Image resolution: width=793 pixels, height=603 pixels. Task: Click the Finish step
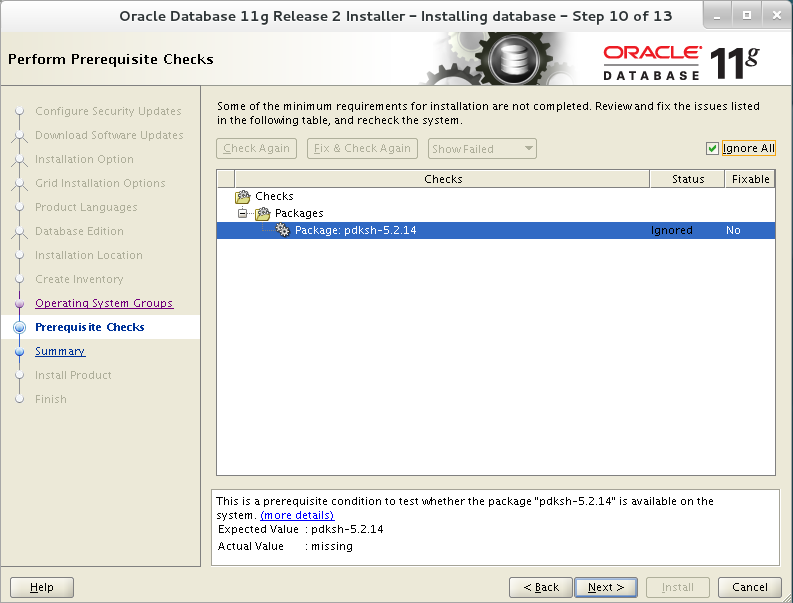(51, 399)
